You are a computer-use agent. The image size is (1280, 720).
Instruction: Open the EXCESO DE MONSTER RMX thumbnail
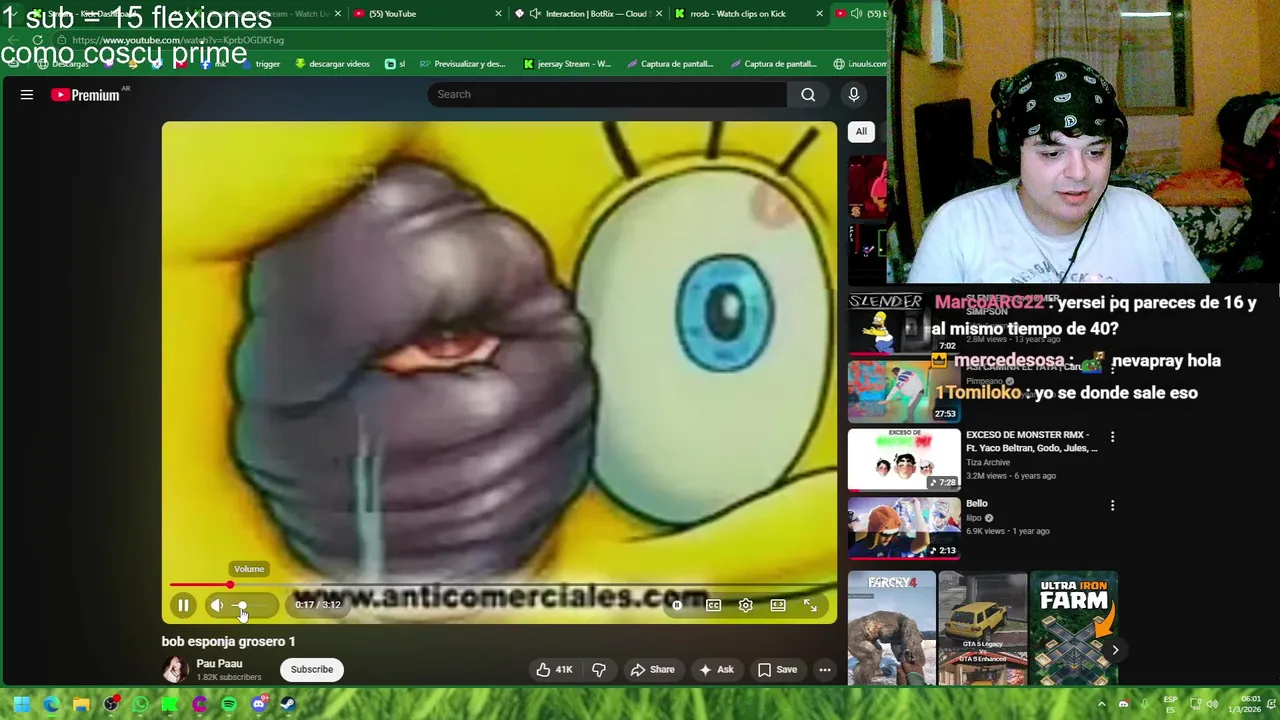[x=904, y=460]
